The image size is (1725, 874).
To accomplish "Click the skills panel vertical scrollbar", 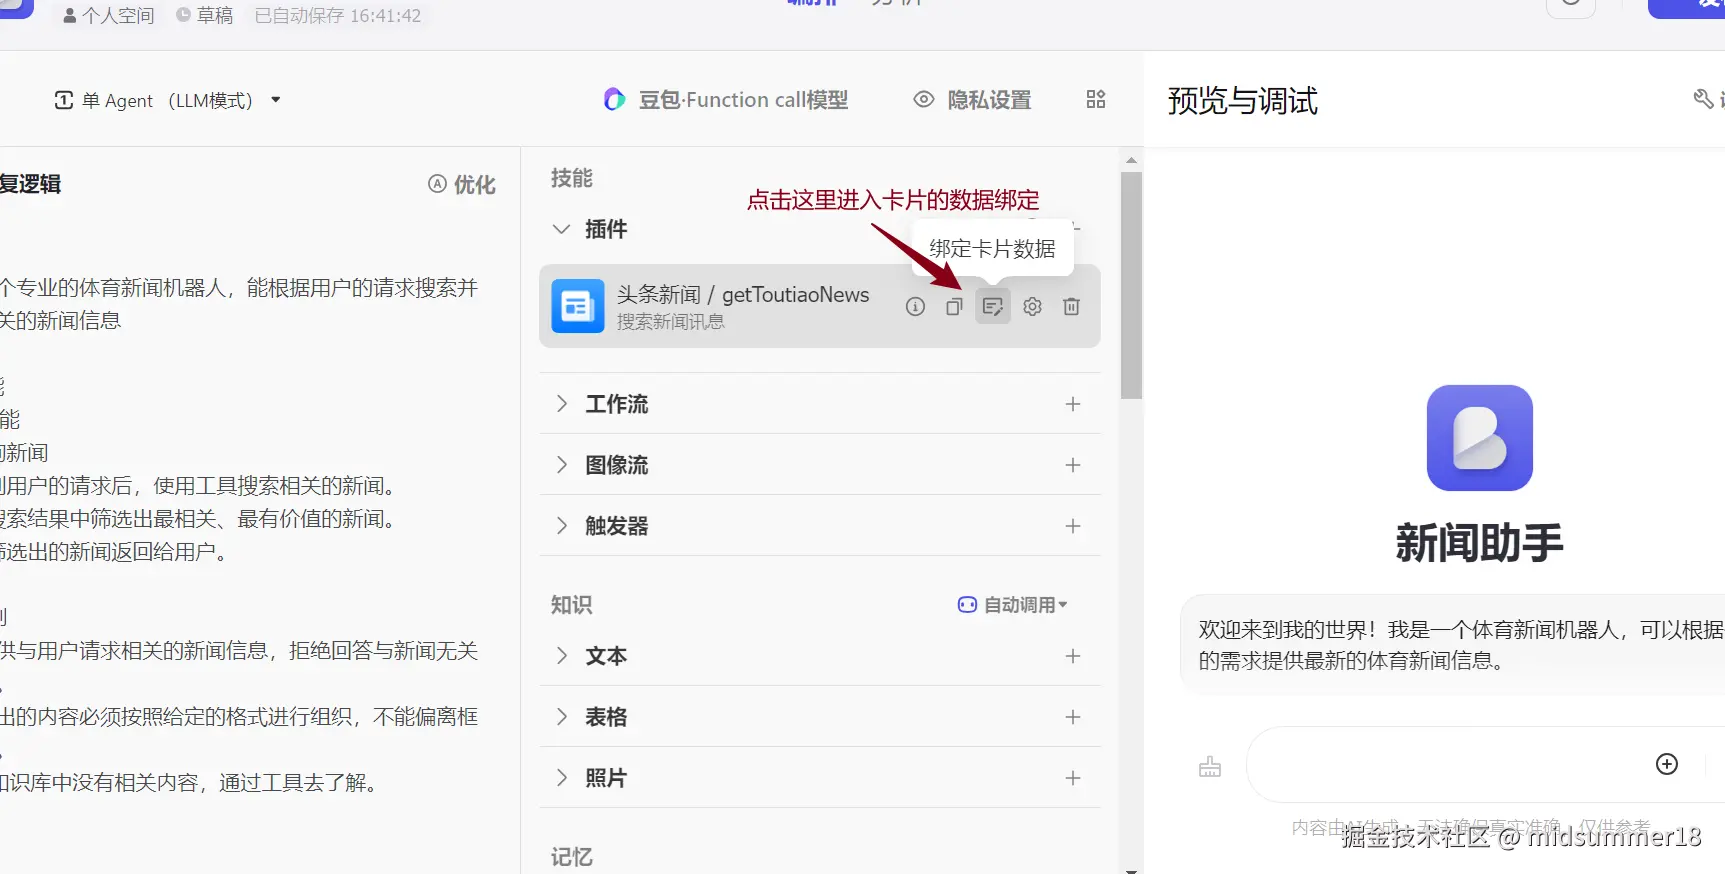I will click(1131, 285).
